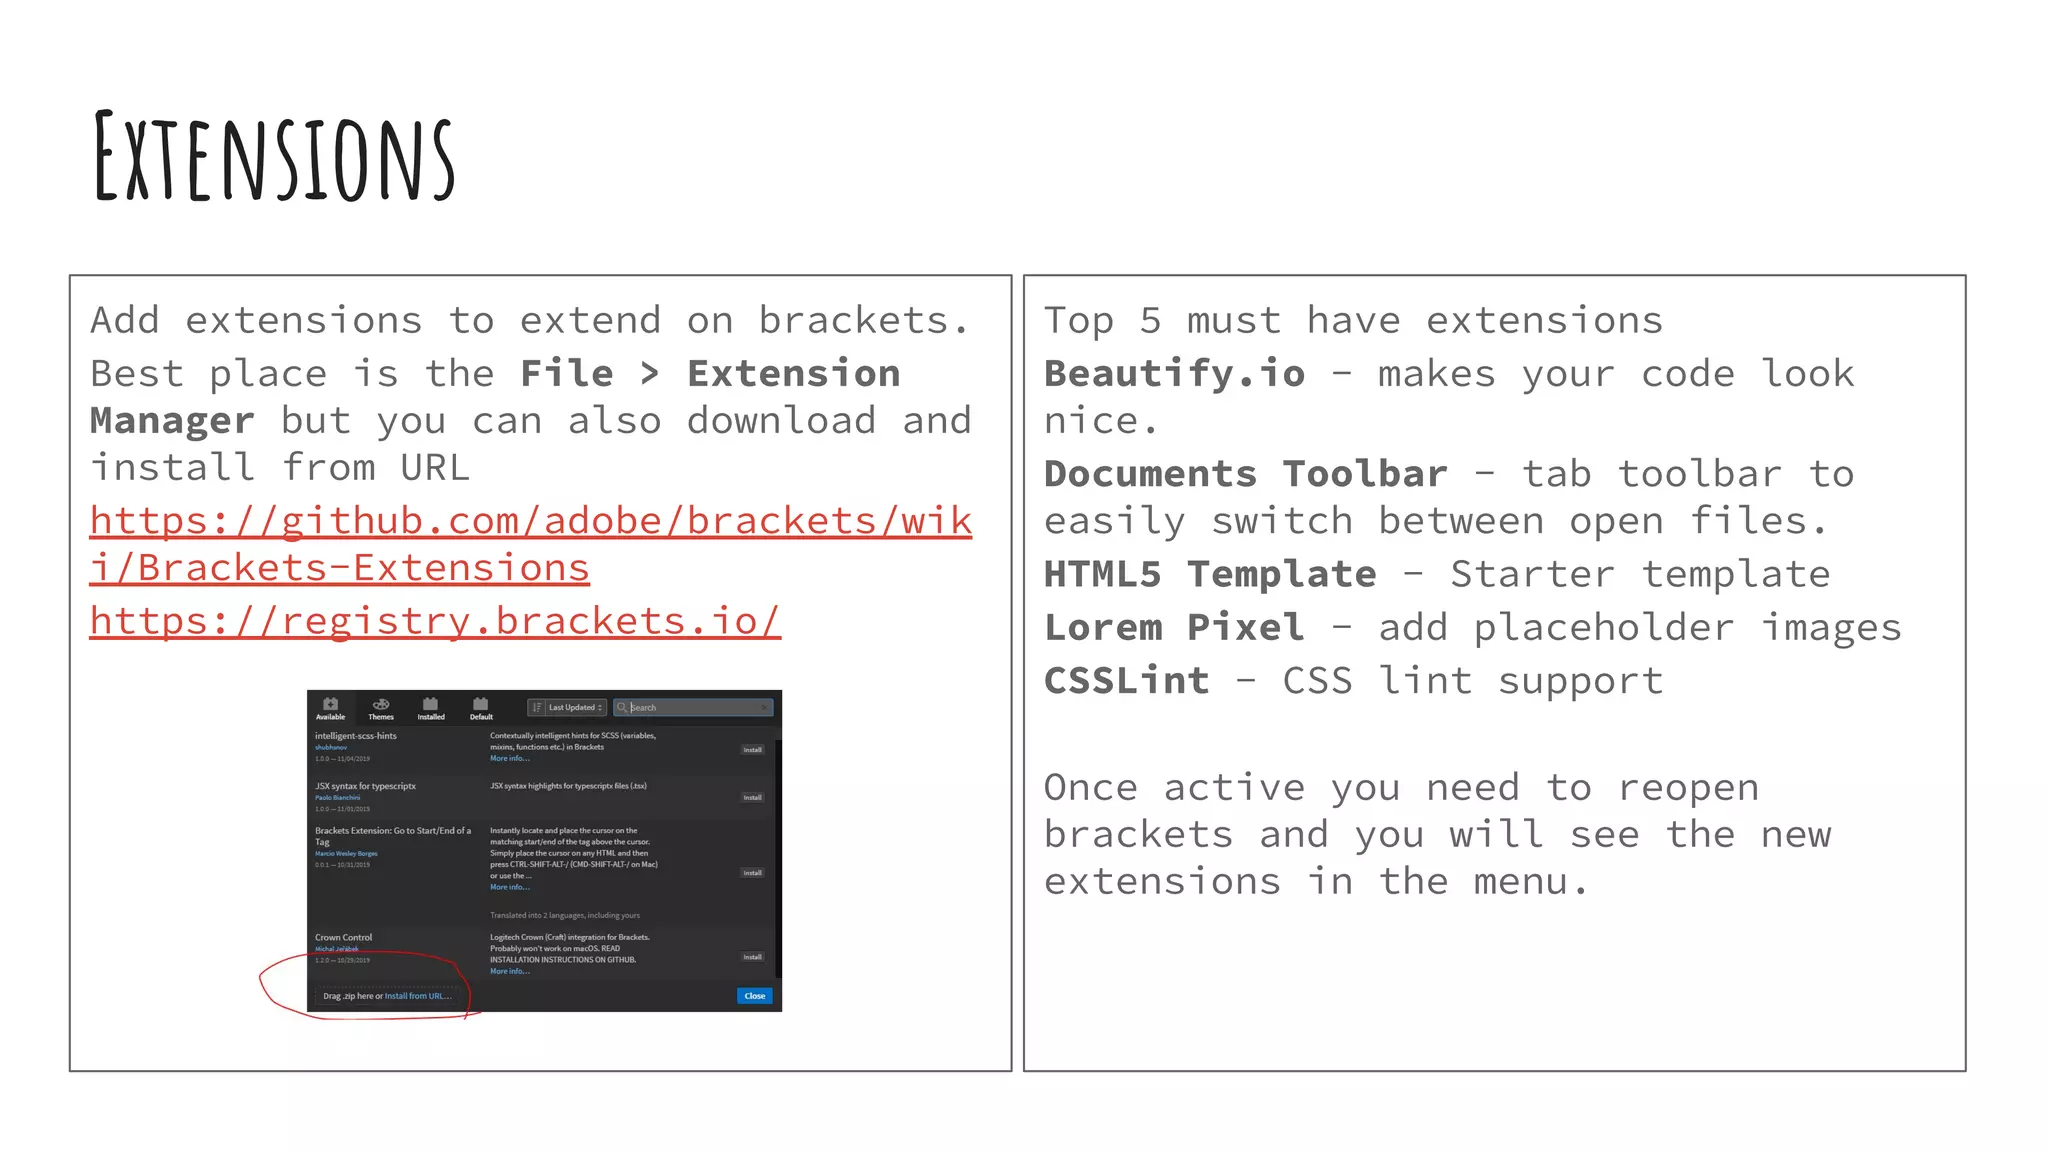Open More info for Crown Control
The image size is (2048, 1152).
pos(509,971)
